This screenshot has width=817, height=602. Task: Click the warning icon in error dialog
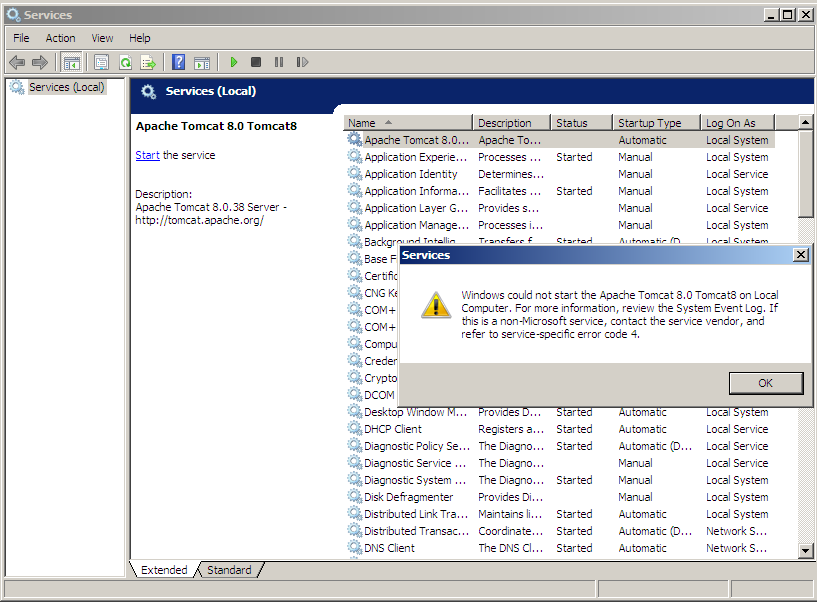pos(436,305)
